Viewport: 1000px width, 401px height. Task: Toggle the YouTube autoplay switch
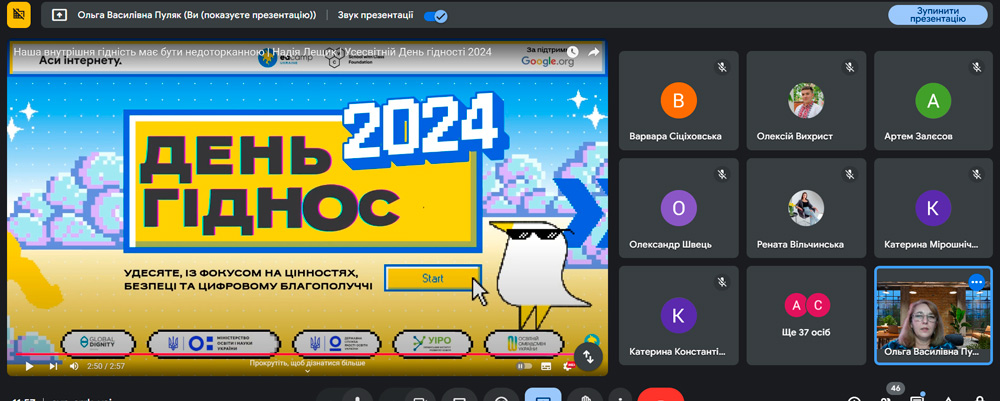click(524, 366)
